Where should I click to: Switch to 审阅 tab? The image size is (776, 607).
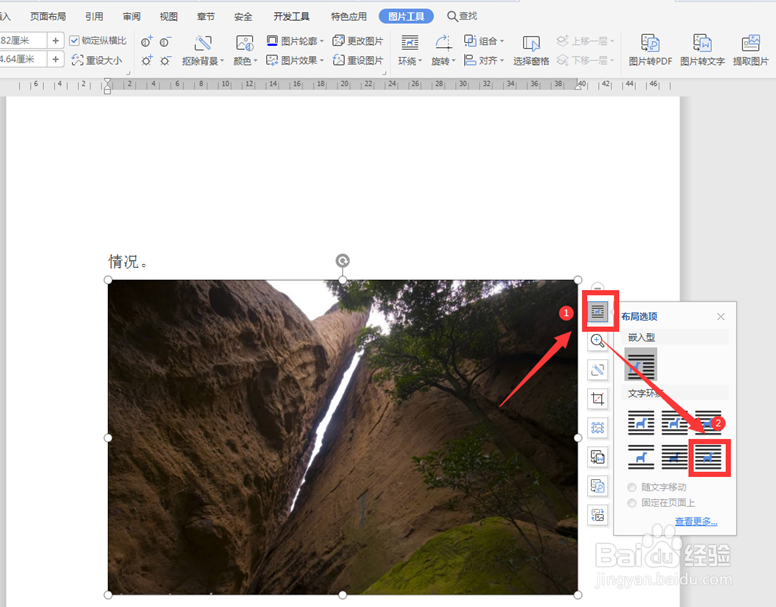coord(131,16)
